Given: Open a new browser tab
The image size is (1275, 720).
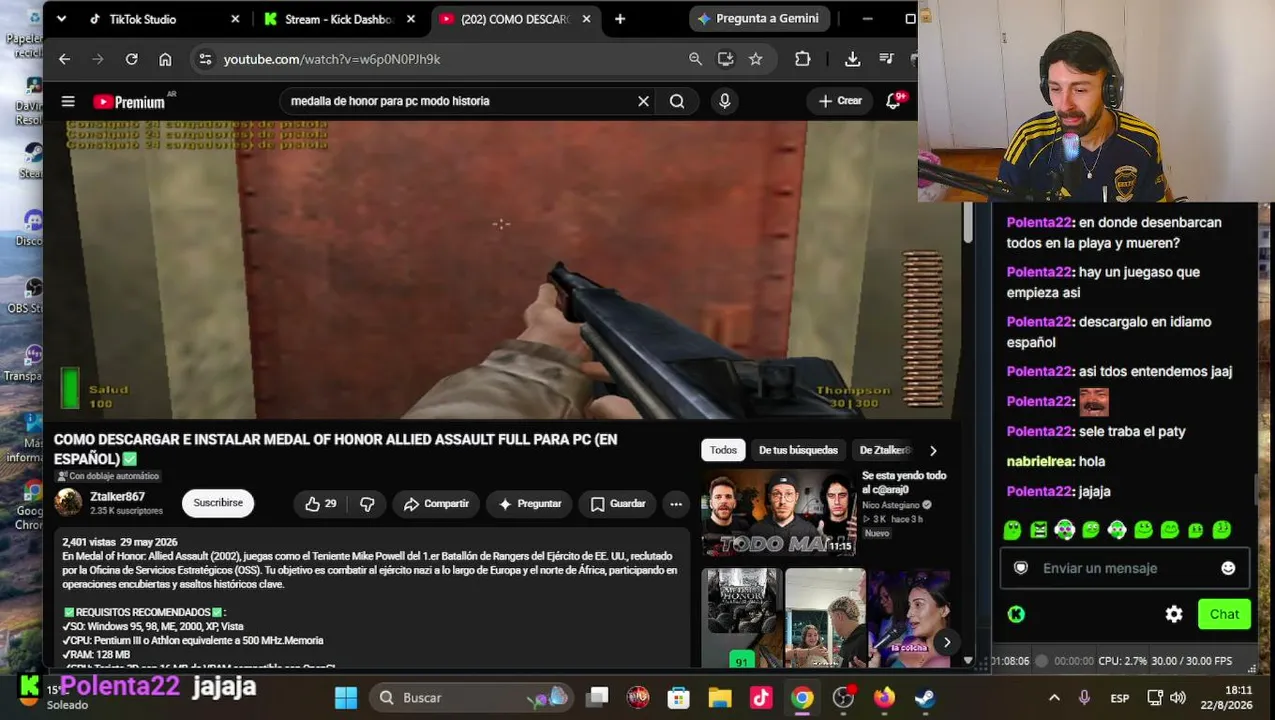Looking at the screenshot, I should coord(620,19).
